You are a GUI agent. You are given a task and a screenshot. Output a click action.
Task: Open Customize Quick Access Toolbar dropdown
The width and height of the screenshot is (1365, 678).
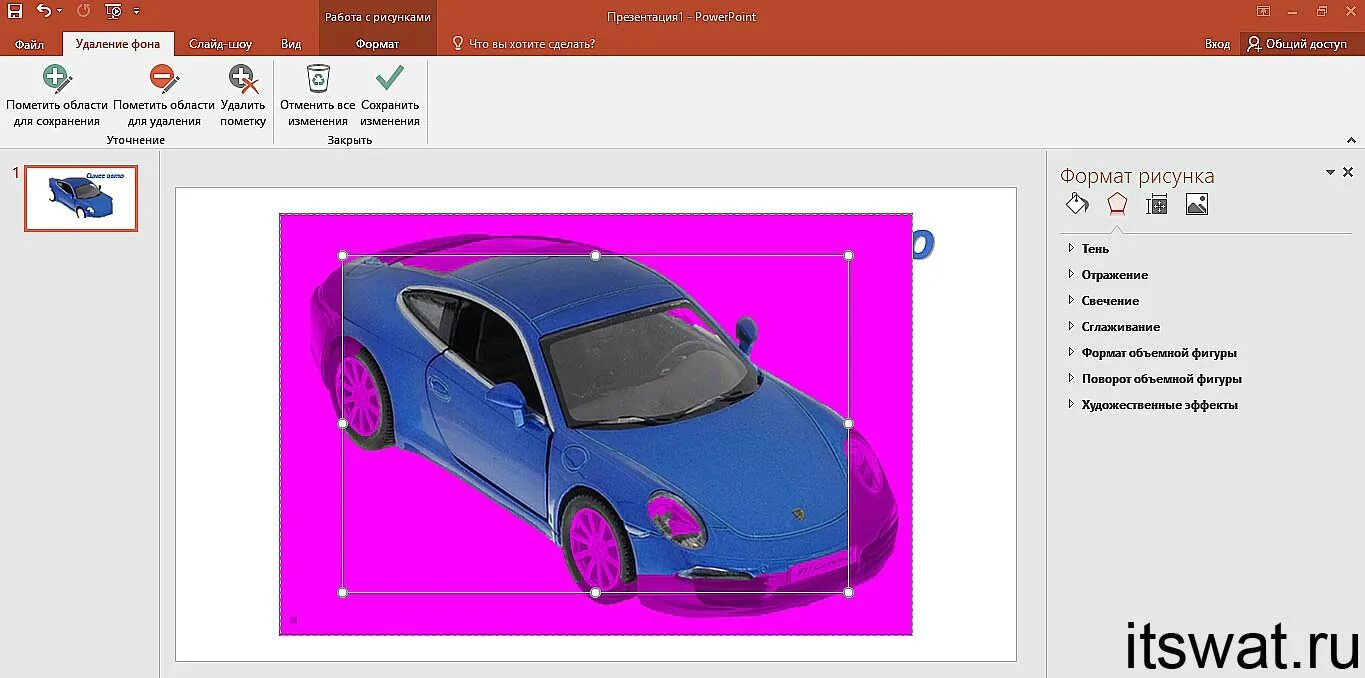pos(136,12)
